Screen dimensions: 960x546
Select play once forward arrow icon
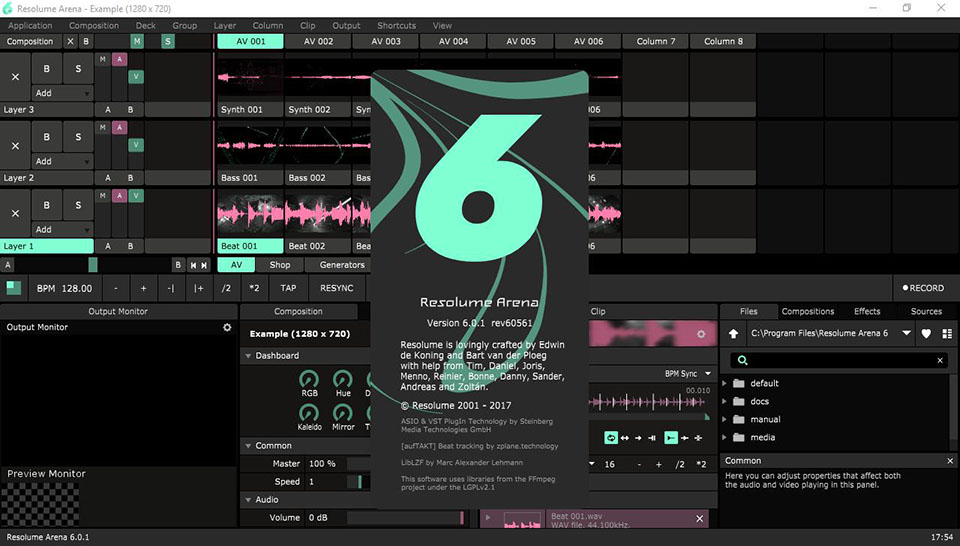[x=638, y=438]
